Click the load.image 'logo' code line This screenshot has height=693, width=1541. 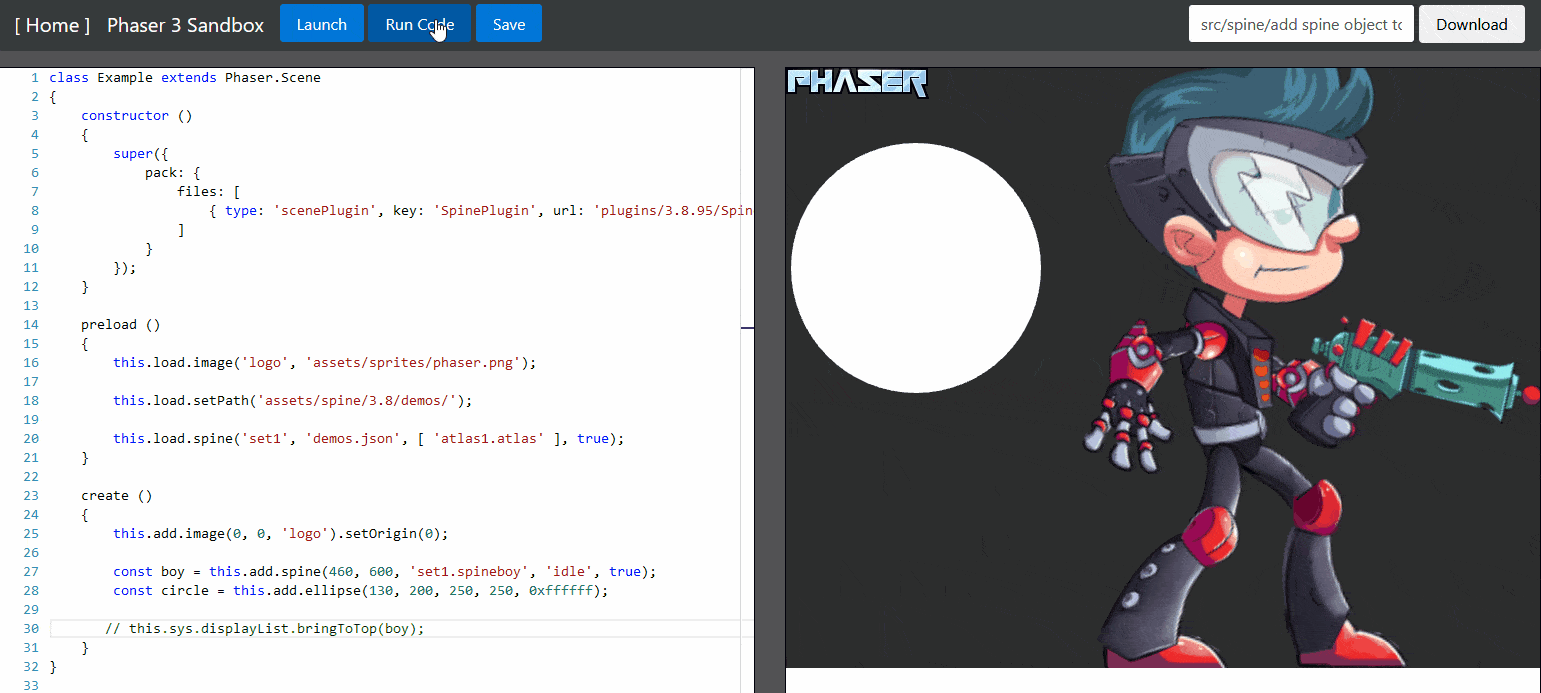tap(325, 362)
